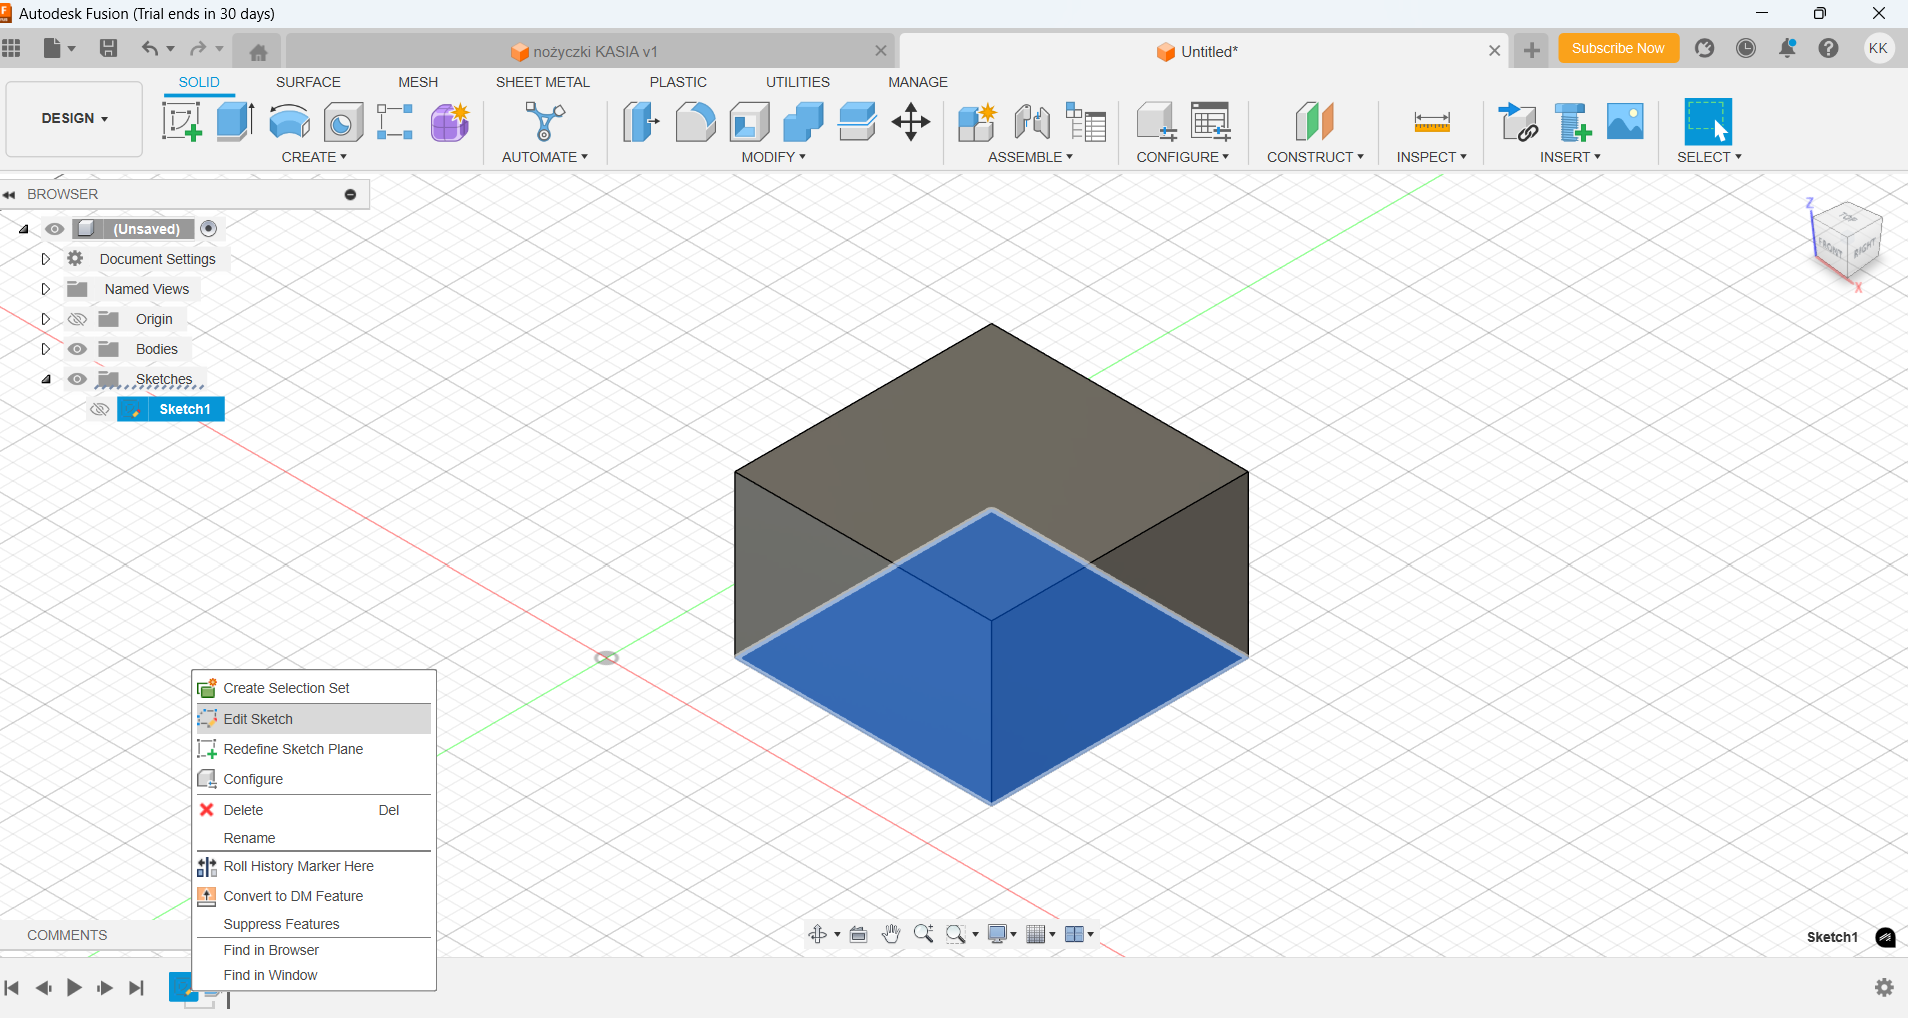1908x1018 pixels.
Task: Select the Measure tool
Action: coord(1432,122)
